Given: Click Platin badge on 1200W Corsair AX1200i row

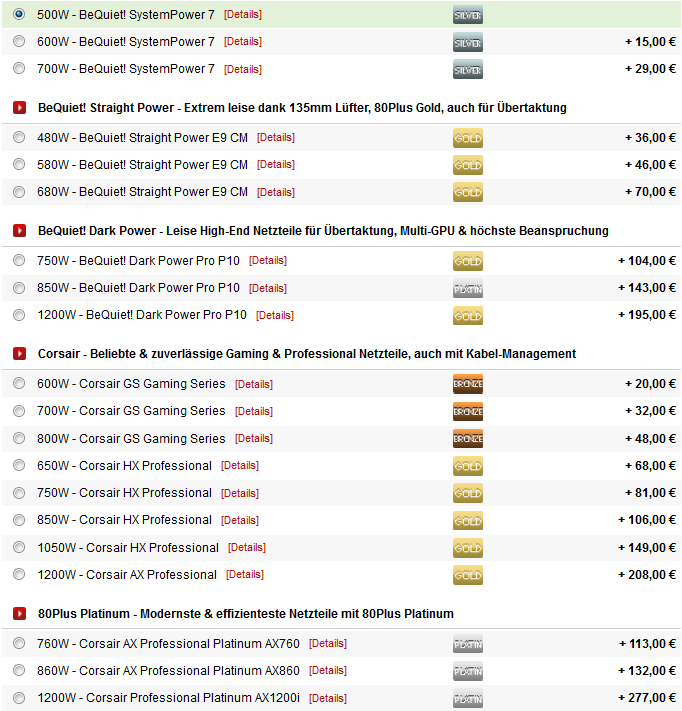Looking at the screenshot, I should click(x=468, y=699).
